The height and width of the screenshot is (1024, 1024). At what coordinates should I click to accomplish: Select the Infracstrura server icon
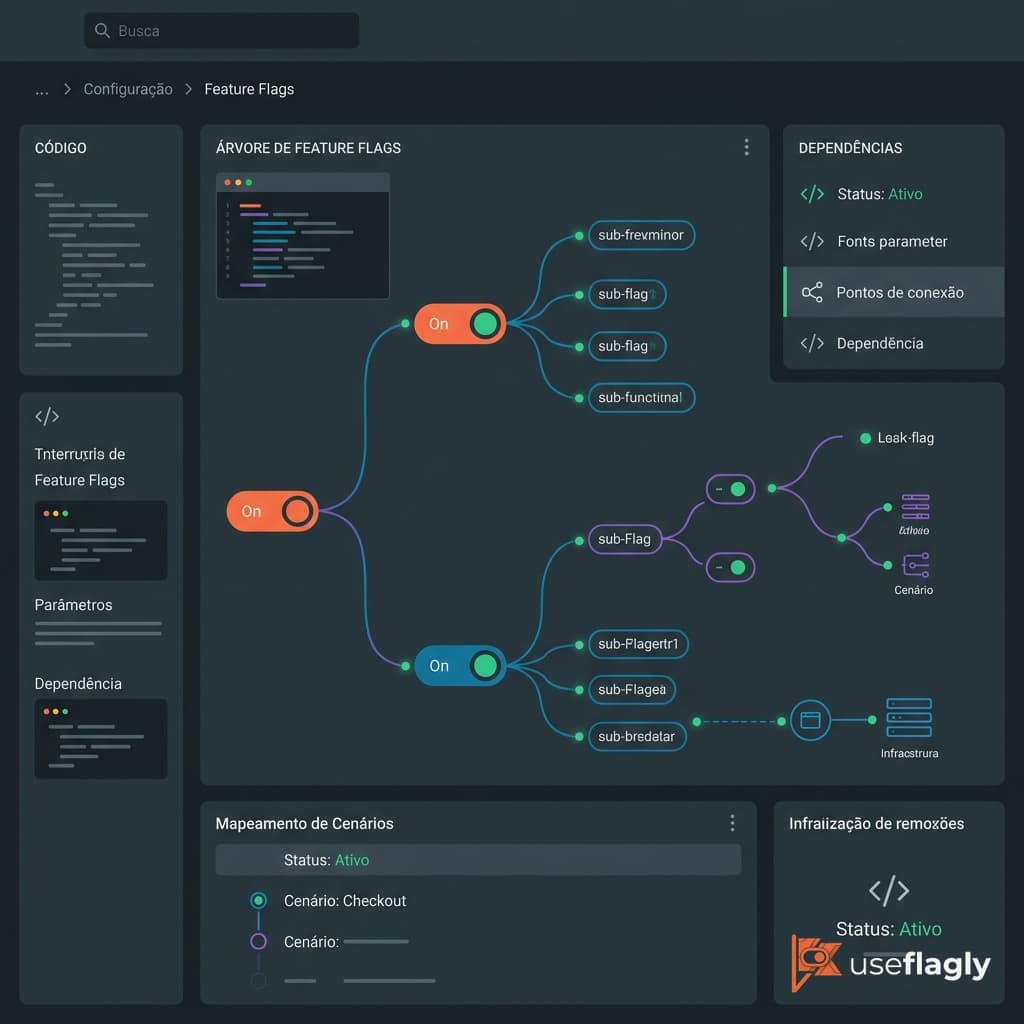click(908, 718)
